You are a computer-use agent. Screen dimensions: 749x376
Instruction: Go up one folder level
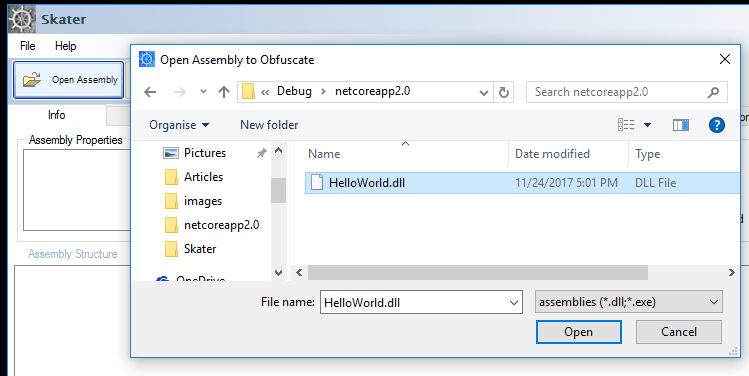224,92
